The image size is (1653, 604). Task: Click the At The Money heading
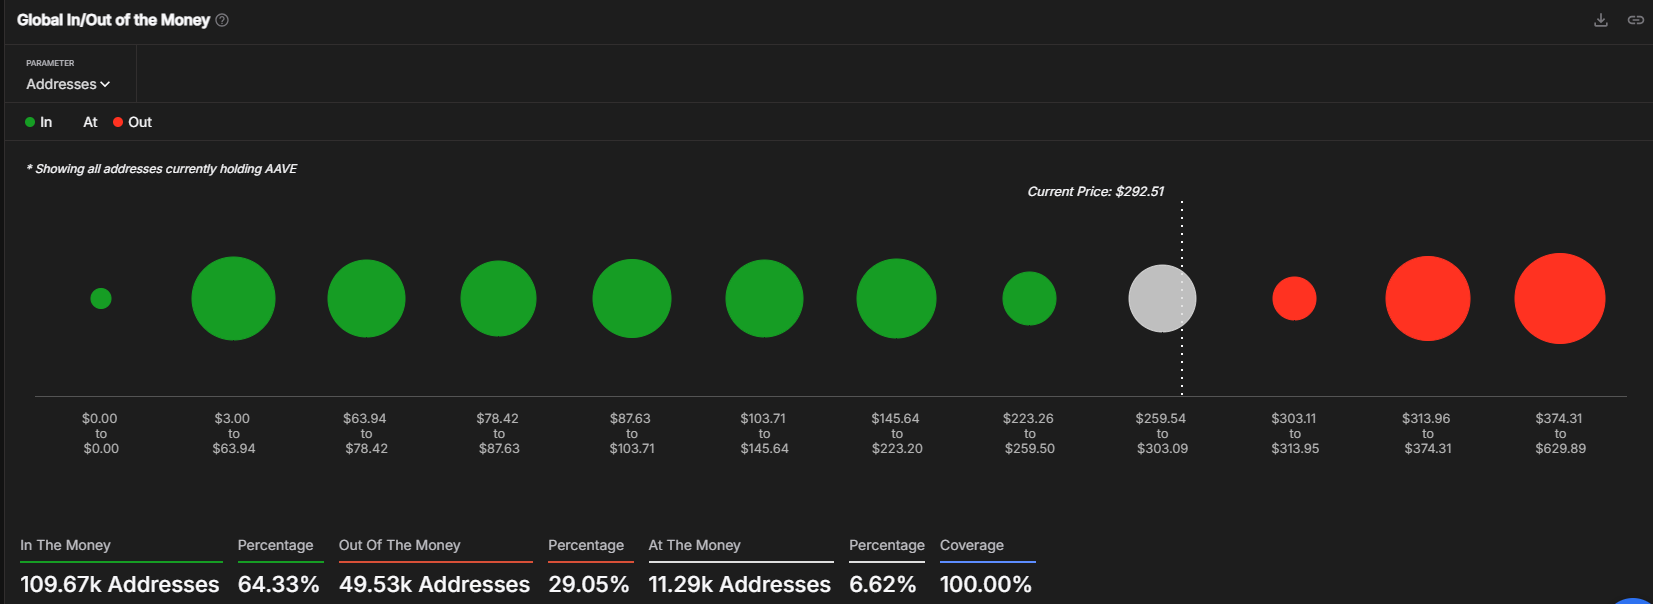tap(694, 545)
